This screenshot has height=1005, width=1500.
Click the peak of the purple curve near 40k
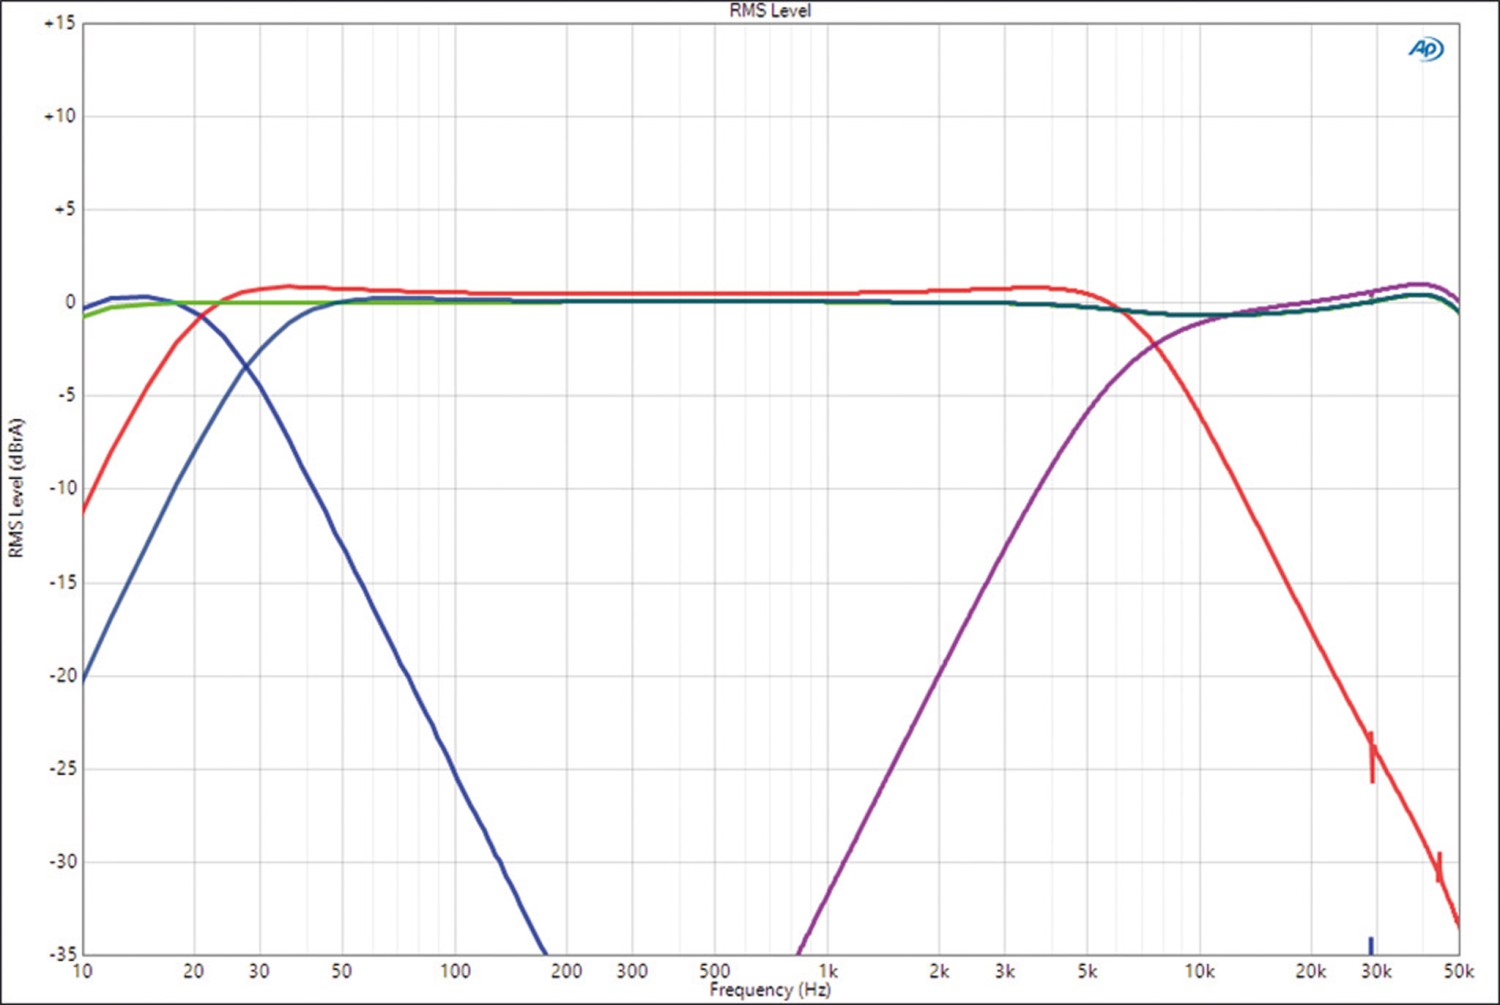pyautogui.click(x=1420, y=284)
